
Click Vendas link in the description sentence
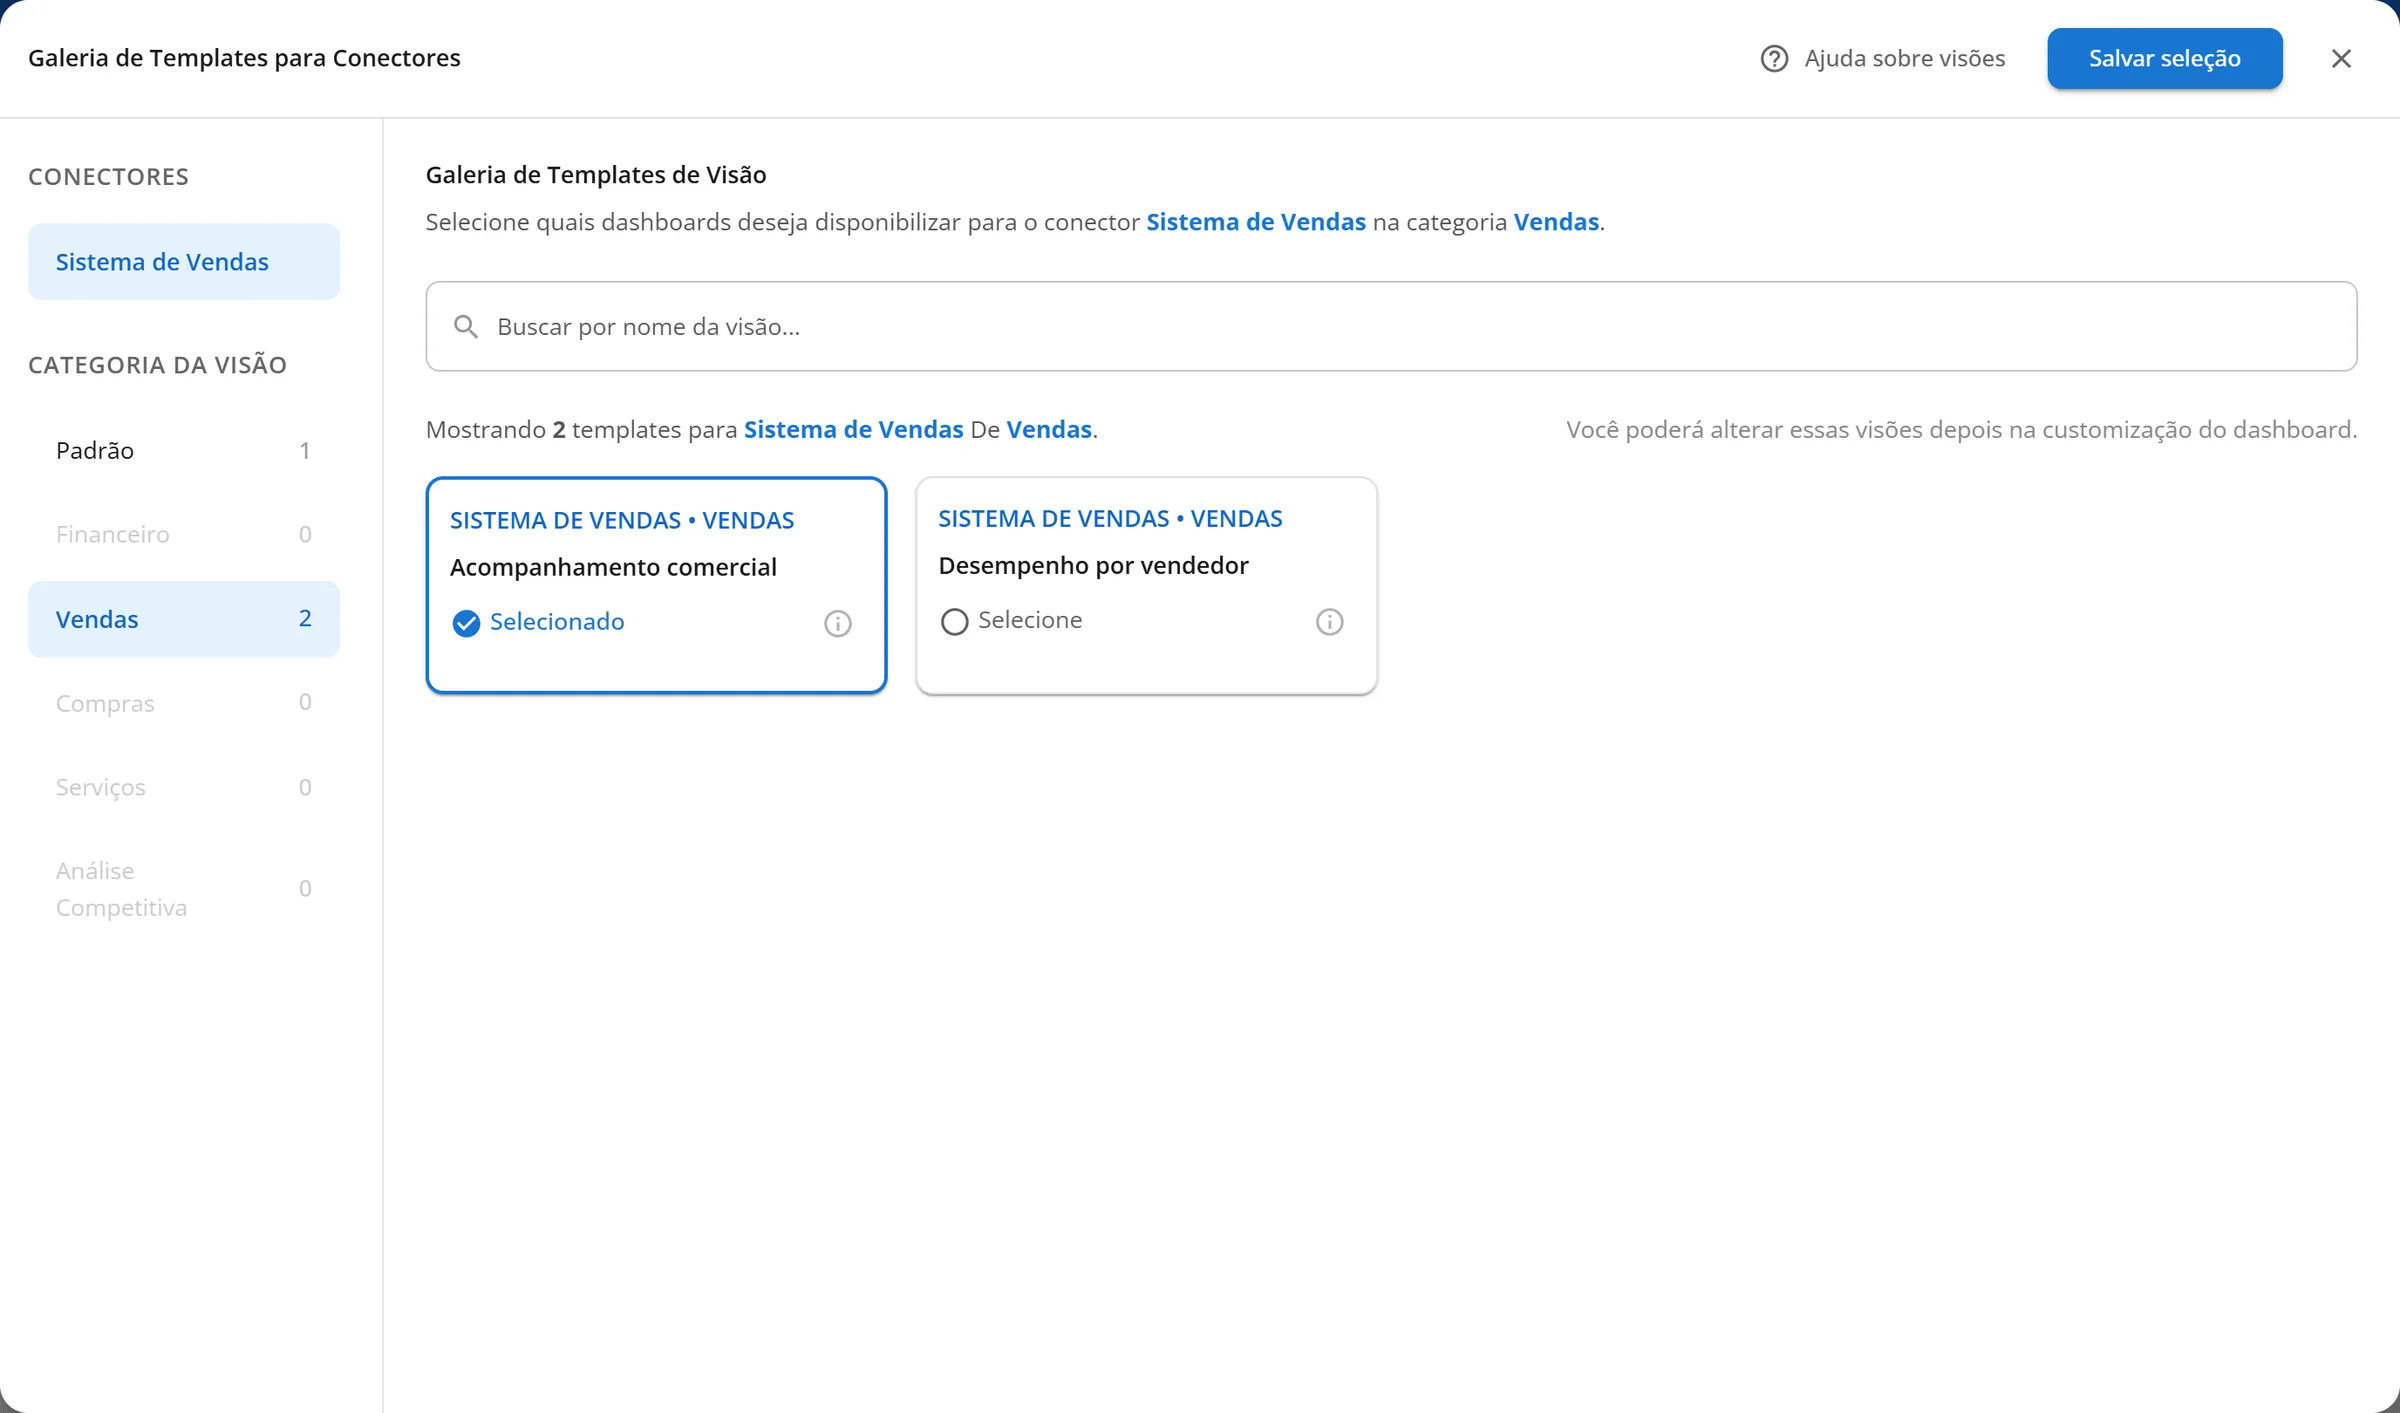click(1556, 222)
